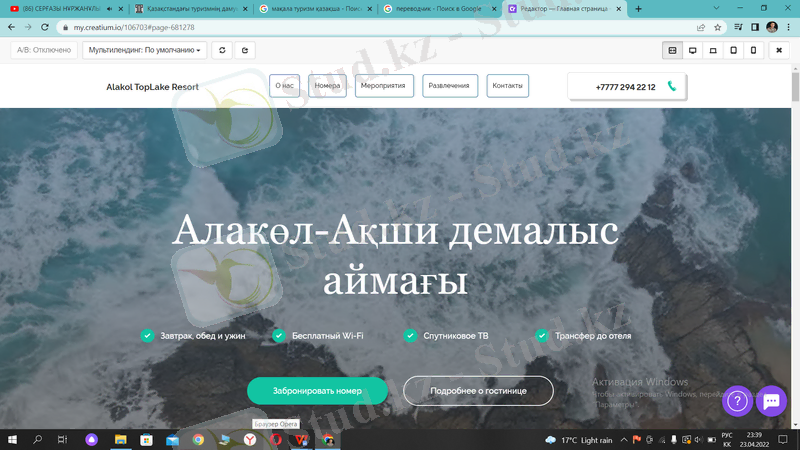Open the taskbar clock and date

click(754, 439)
